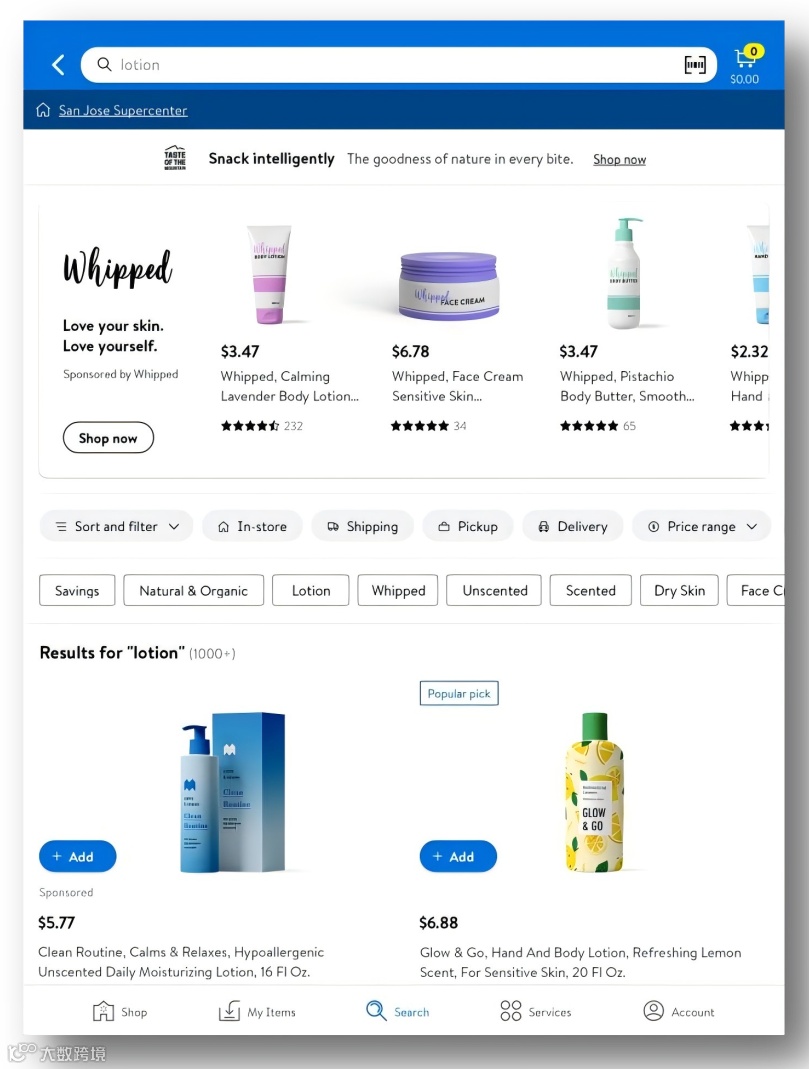
Task: Open the Shop tab icon
Action: click(103, 1011)
